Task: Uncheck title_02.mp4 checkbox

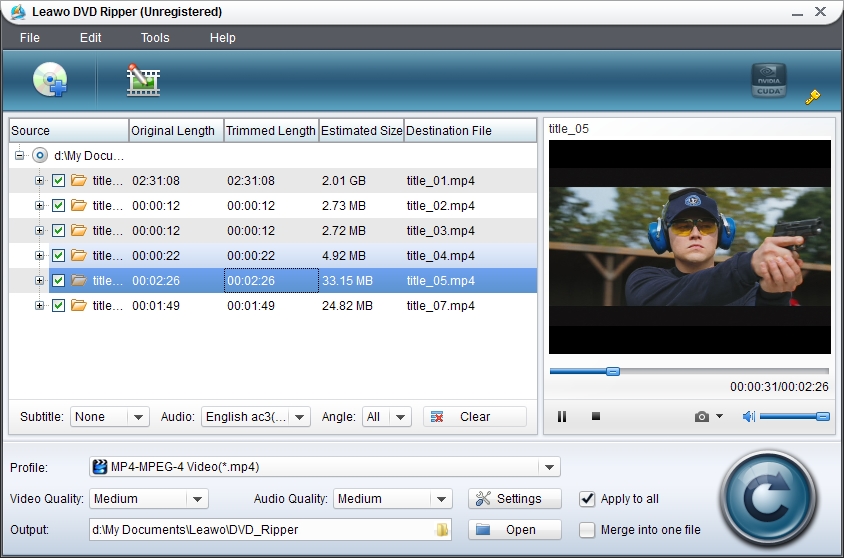Action: point(59,206)
